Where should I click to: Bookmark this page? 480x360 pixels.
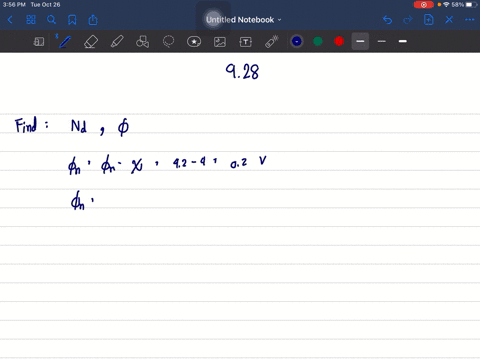[x=72, y=20]
